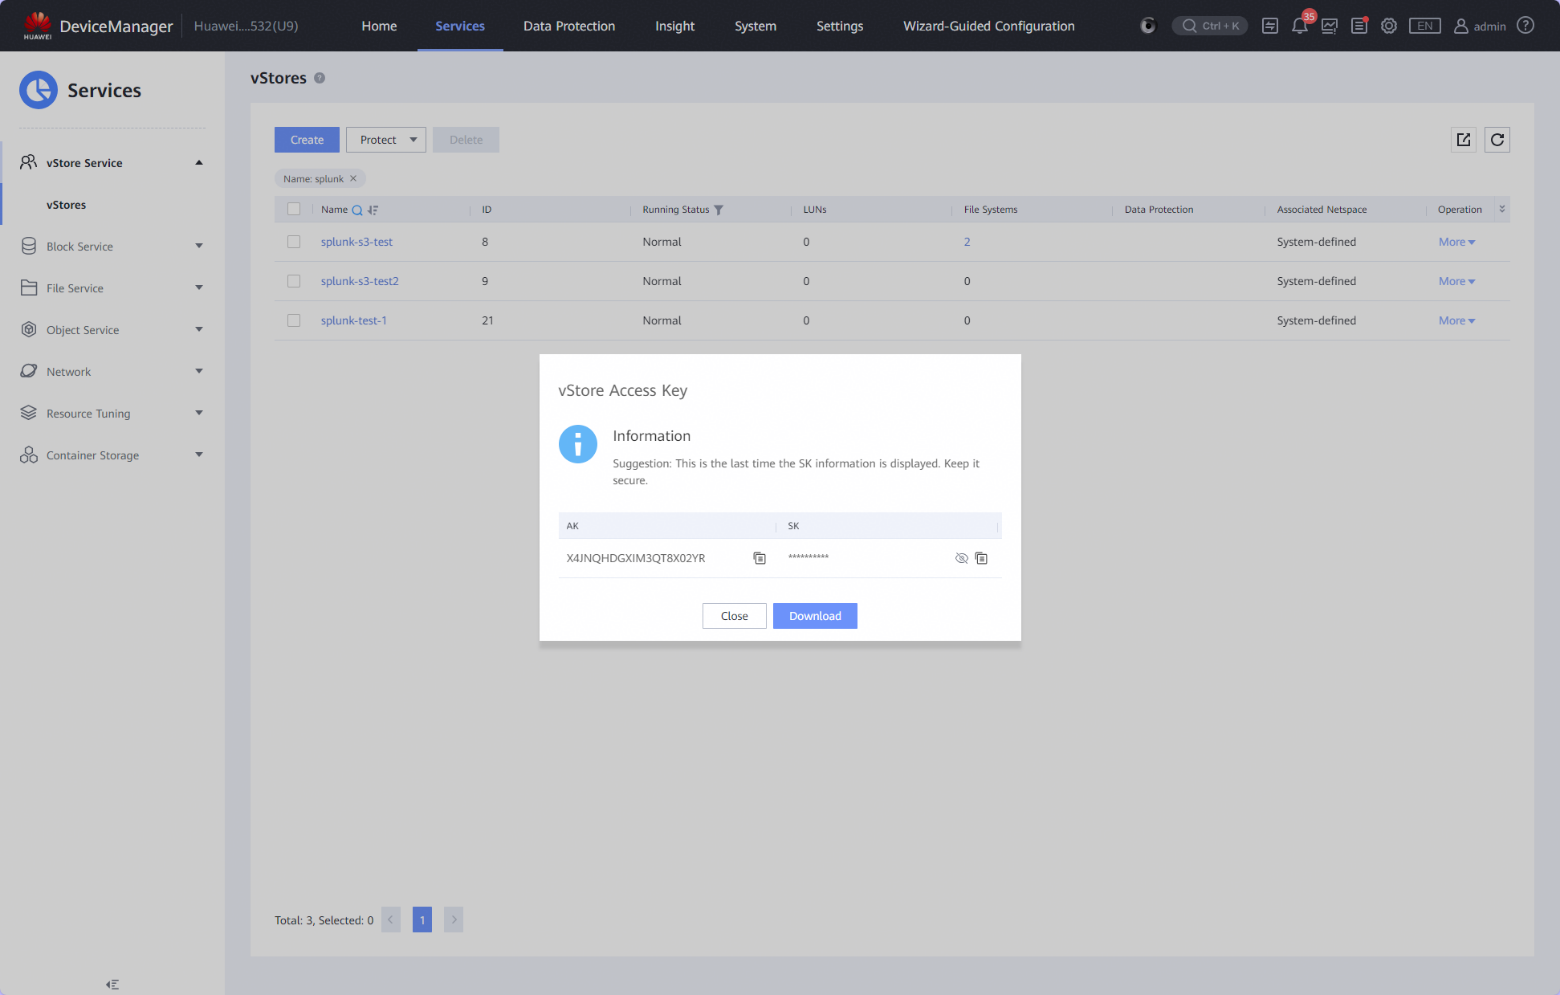Switch language using the EN button
Viewport: 1560px width, 995px height.
point(1425,26)
